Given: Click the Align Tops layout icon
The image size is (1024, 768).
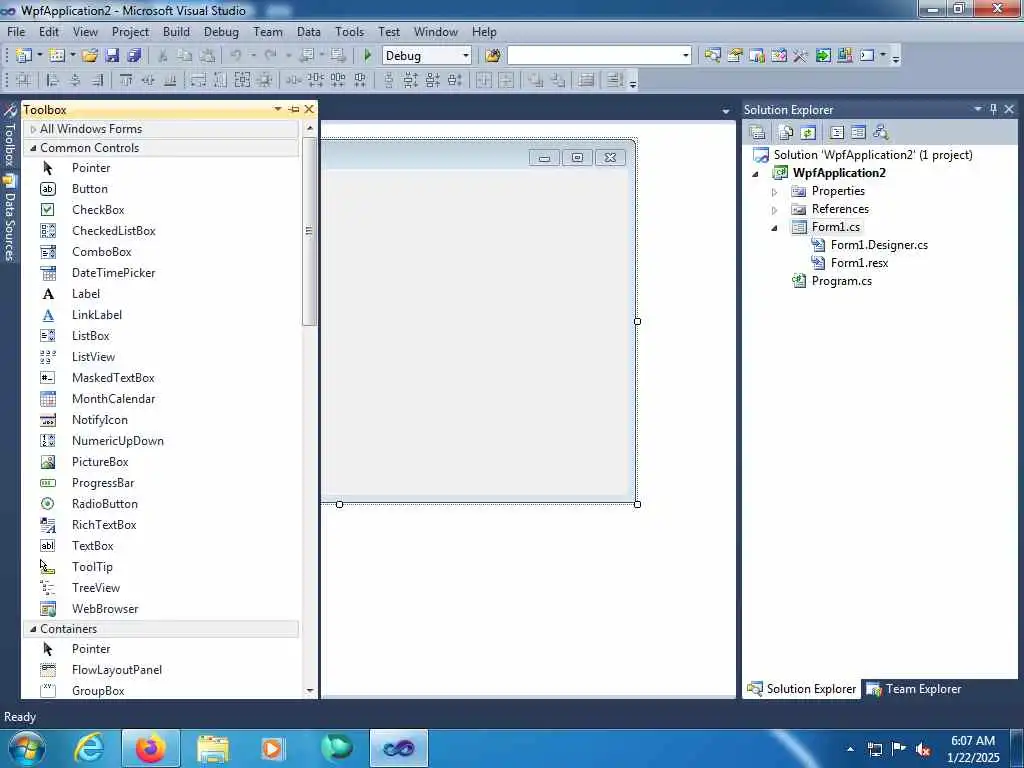Looking at the screenshot, I should click(x=126, y=80).
